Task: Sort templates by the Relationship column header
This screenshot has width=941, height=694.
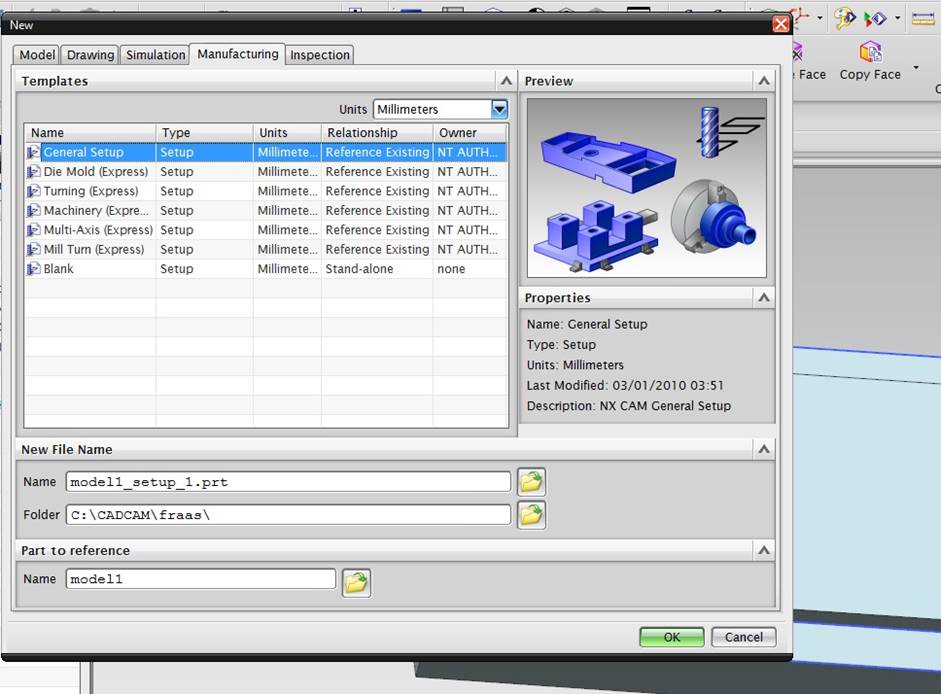Action: tap(377, 133)
